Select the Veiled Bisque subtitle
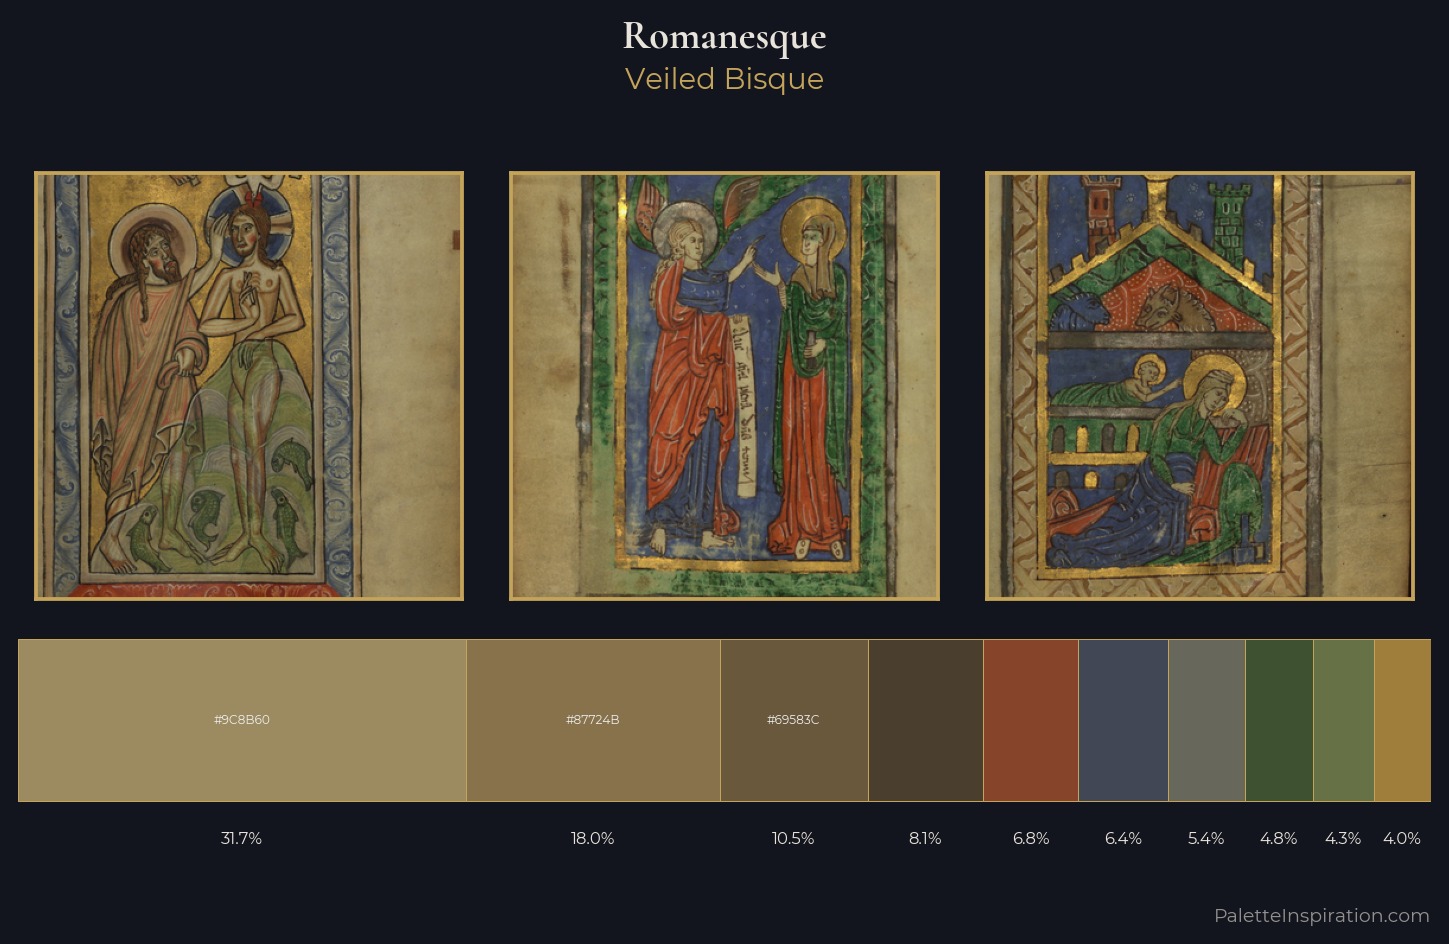 (724, 79)
